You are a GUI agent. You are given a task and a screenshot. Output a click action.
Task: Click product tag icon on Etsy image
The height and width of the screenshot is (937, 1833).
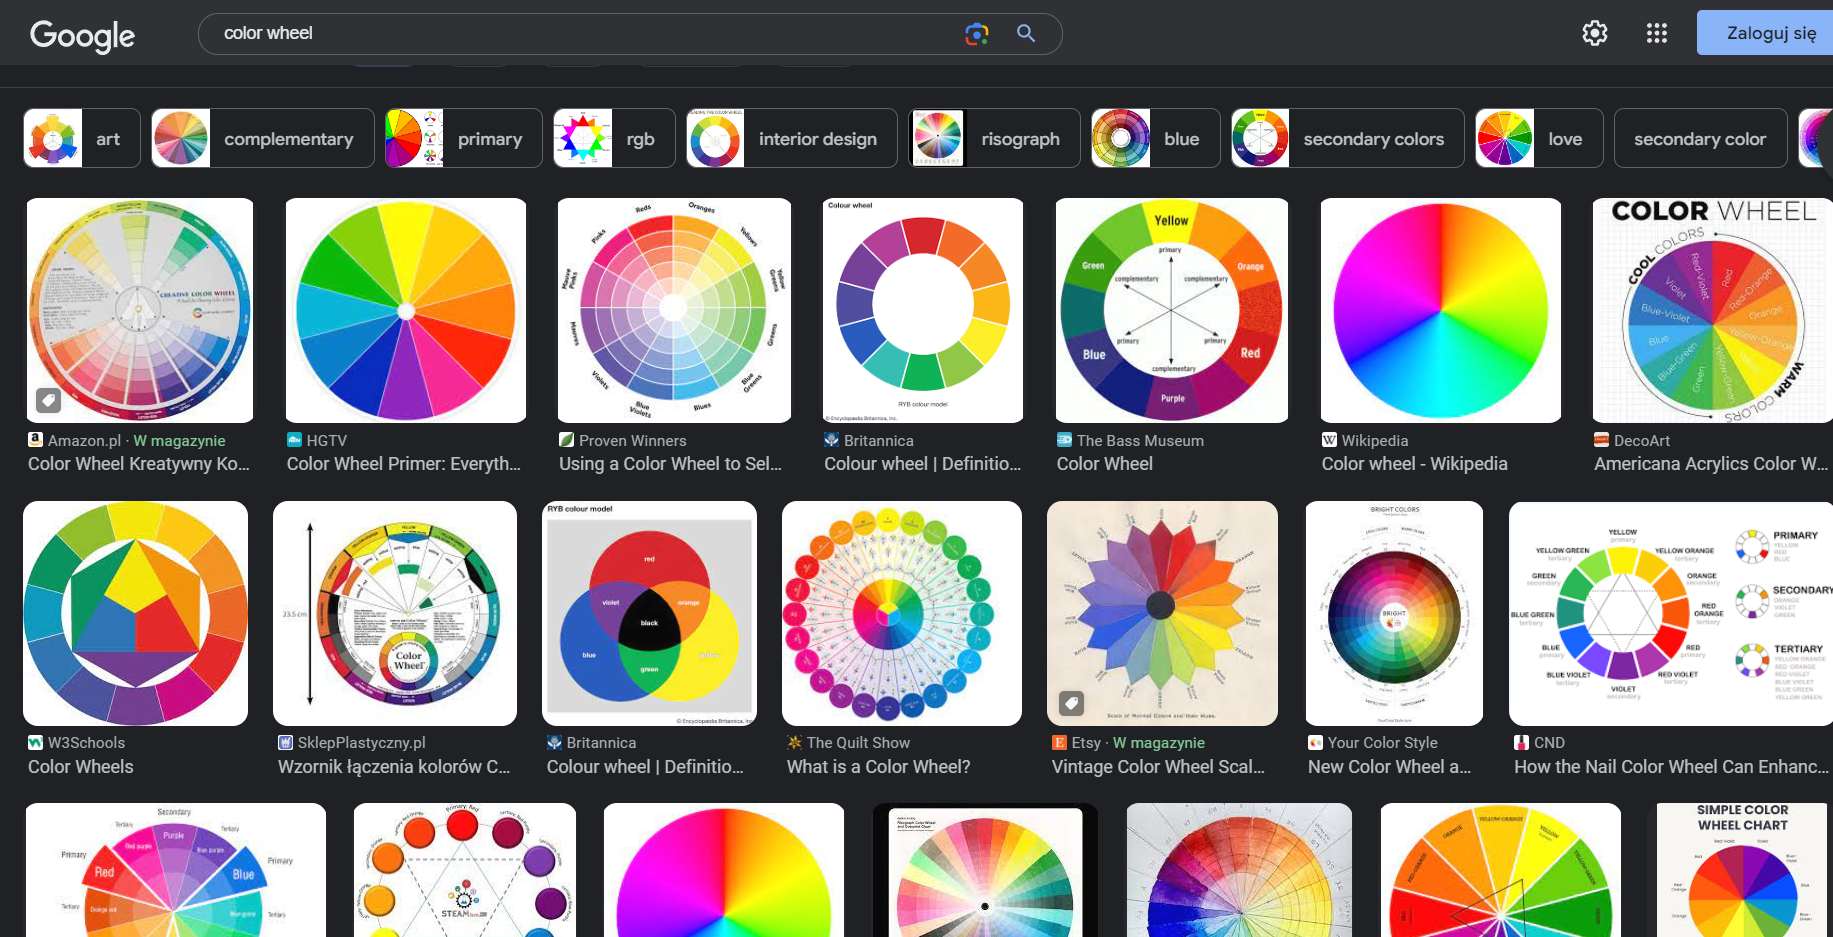pos(1071,704)
